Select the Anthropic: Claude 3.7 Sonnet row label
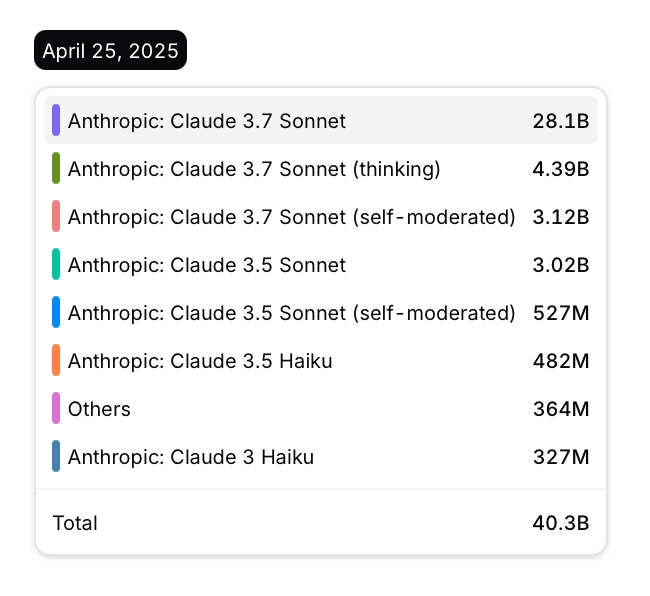650x596 pixels. 207,121
